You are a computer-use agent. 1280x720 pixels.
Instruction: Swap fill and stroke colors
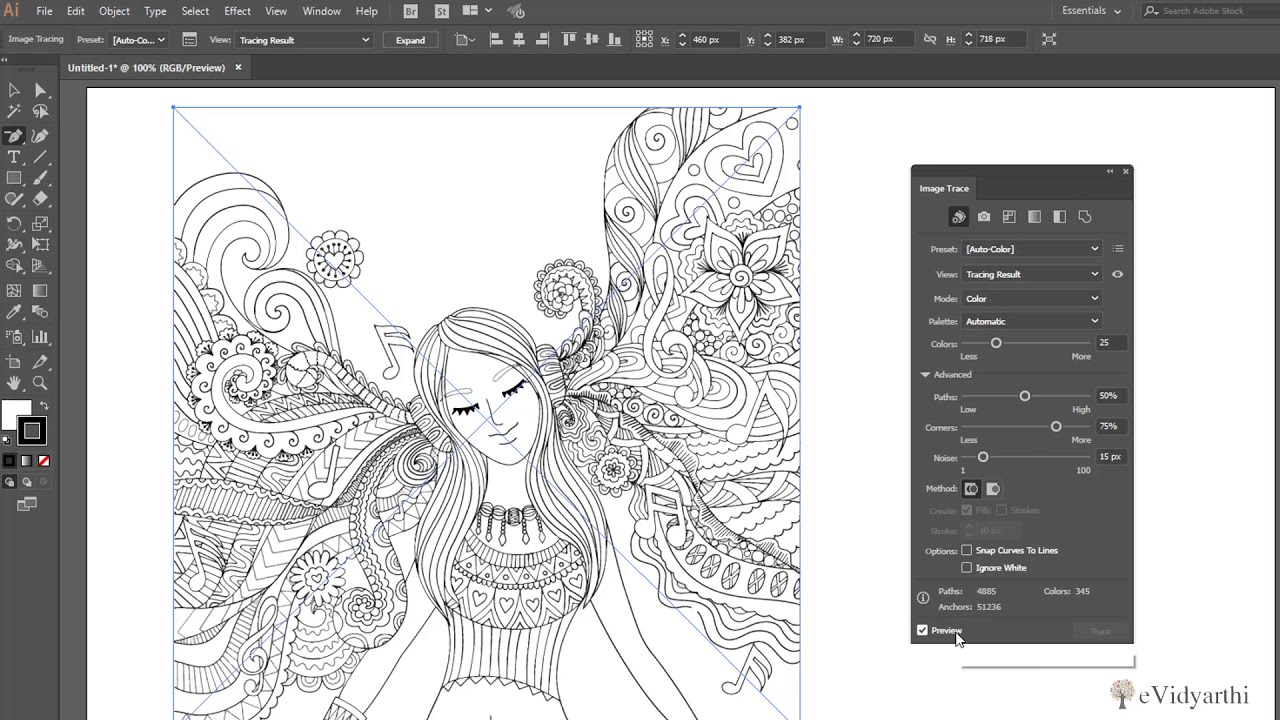pos(44,406)
